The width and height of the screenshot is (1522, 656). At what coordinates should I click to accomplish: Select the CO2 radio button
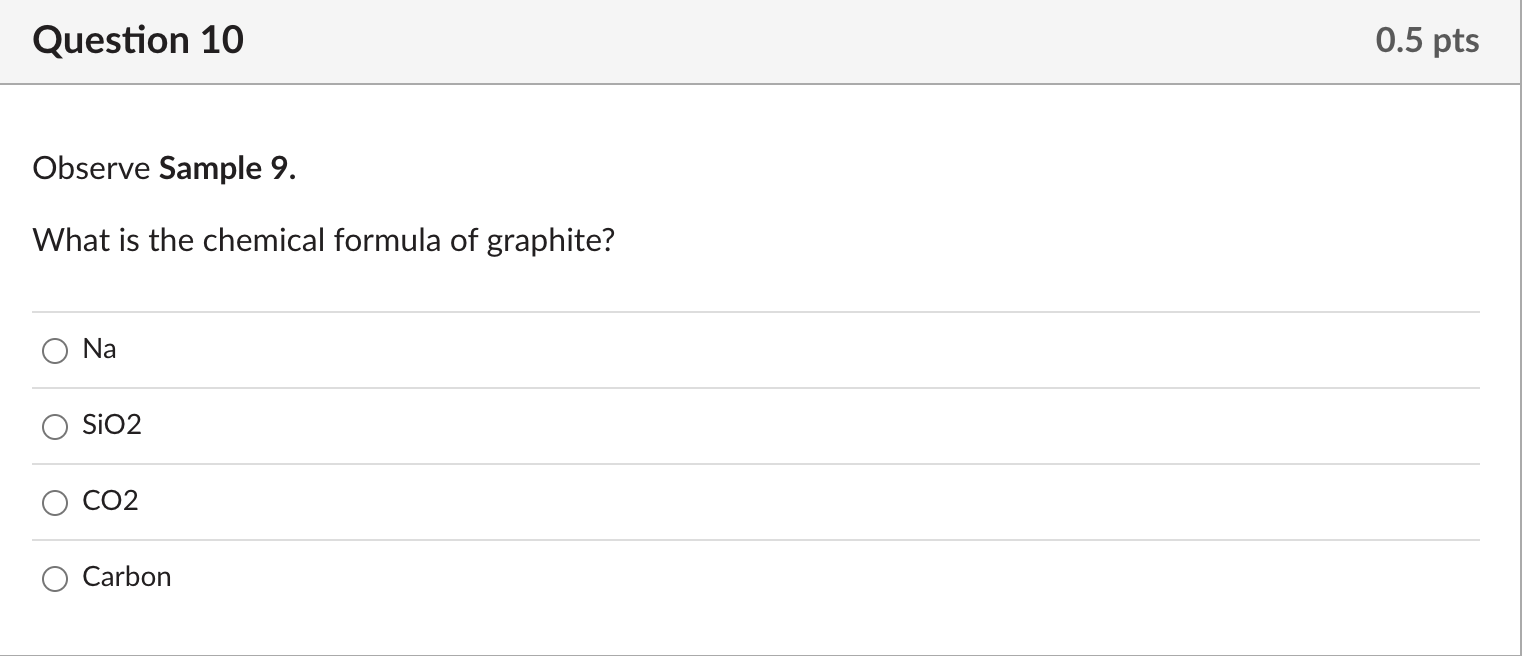(x=55, y=503)
